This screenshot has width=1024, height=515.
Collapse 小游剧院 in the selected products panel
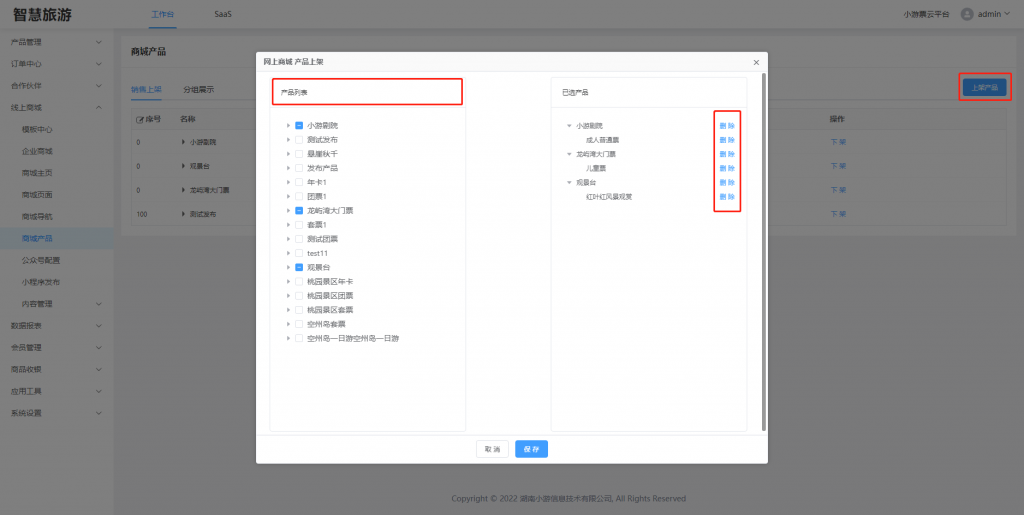point(569,126)
